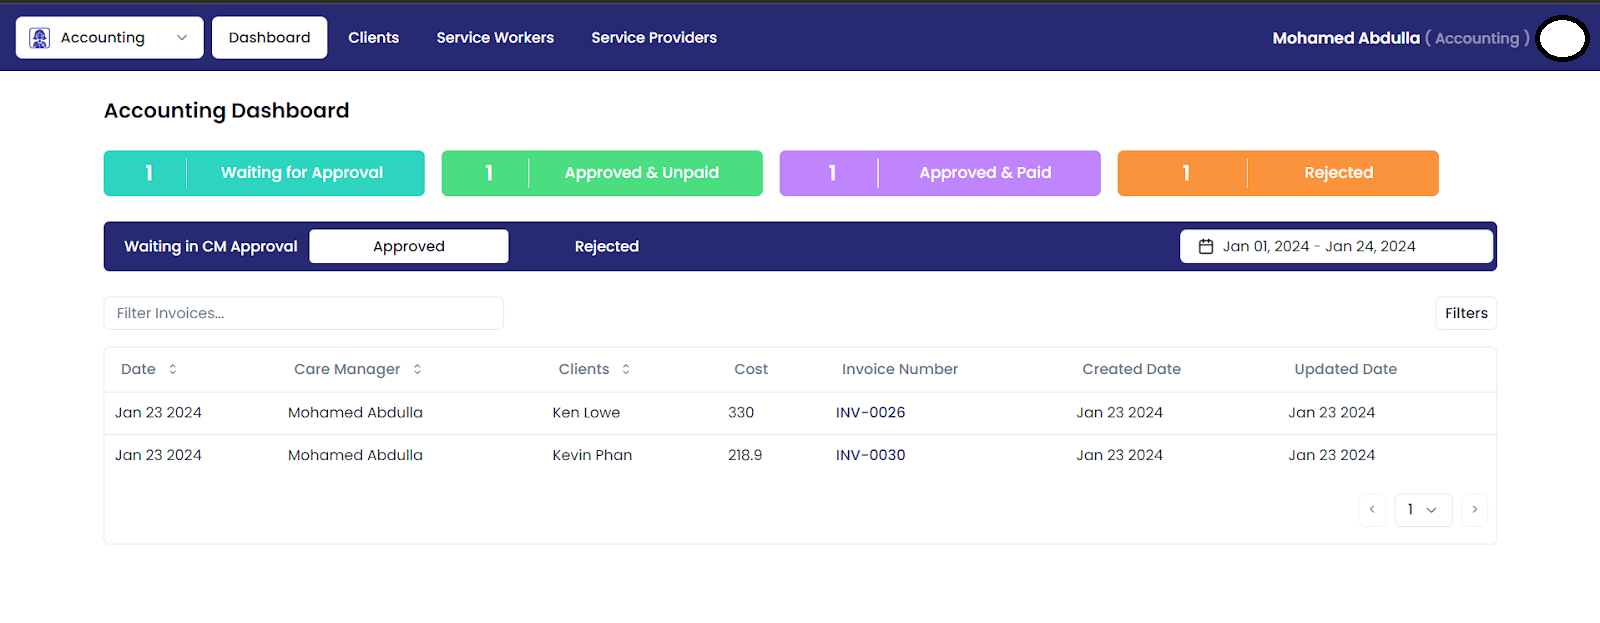
Task: Select the Approved invoices tab
Action: [x=409, y=247]
